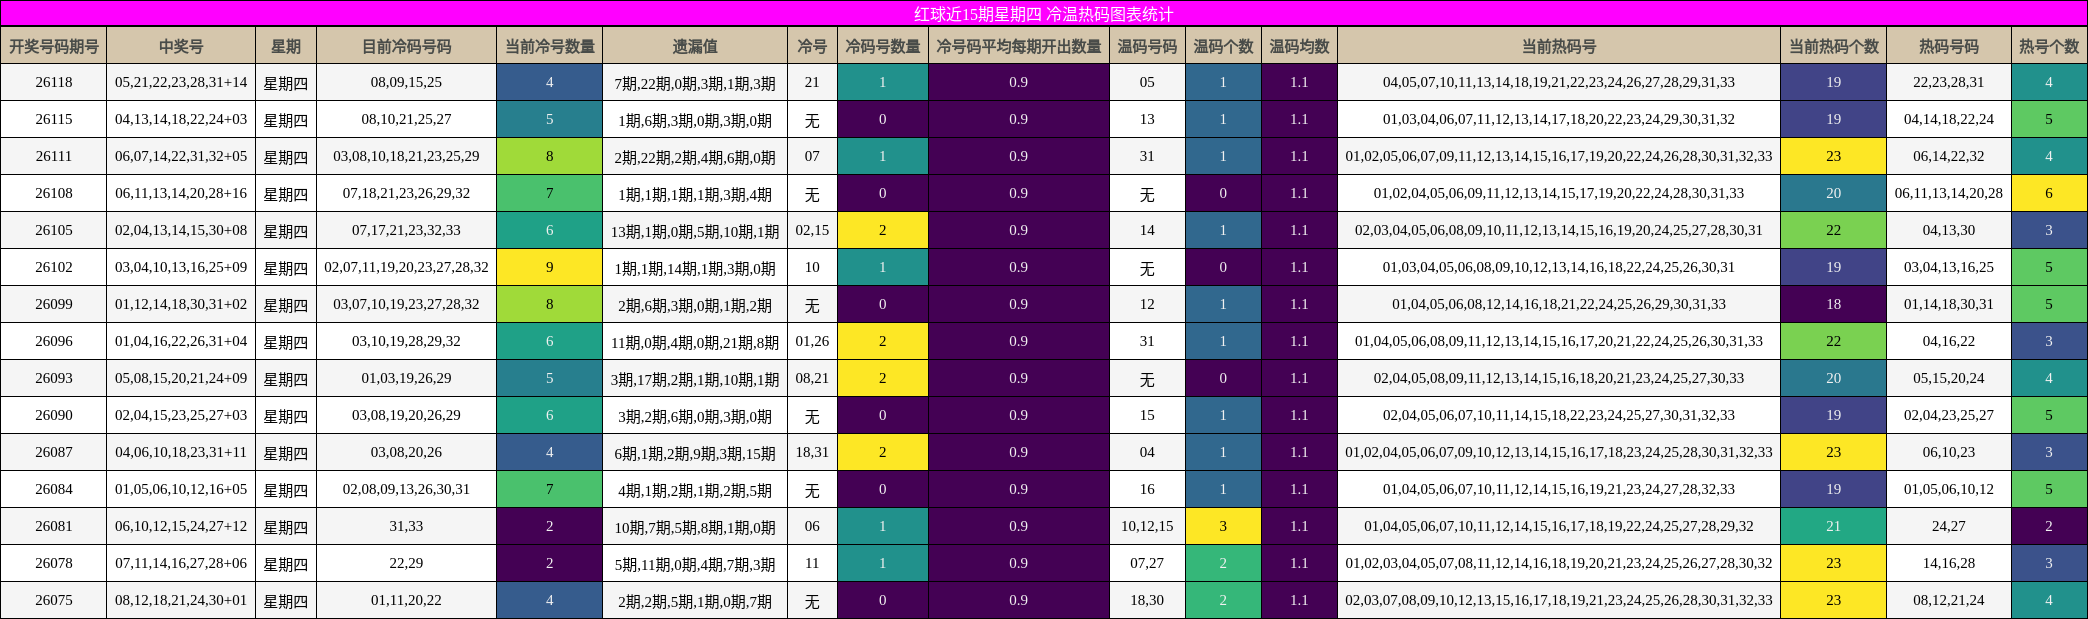Screen dimensions: 2088x619
Task: Click the 当前热码个数 column header
Action: [1834, 46]
